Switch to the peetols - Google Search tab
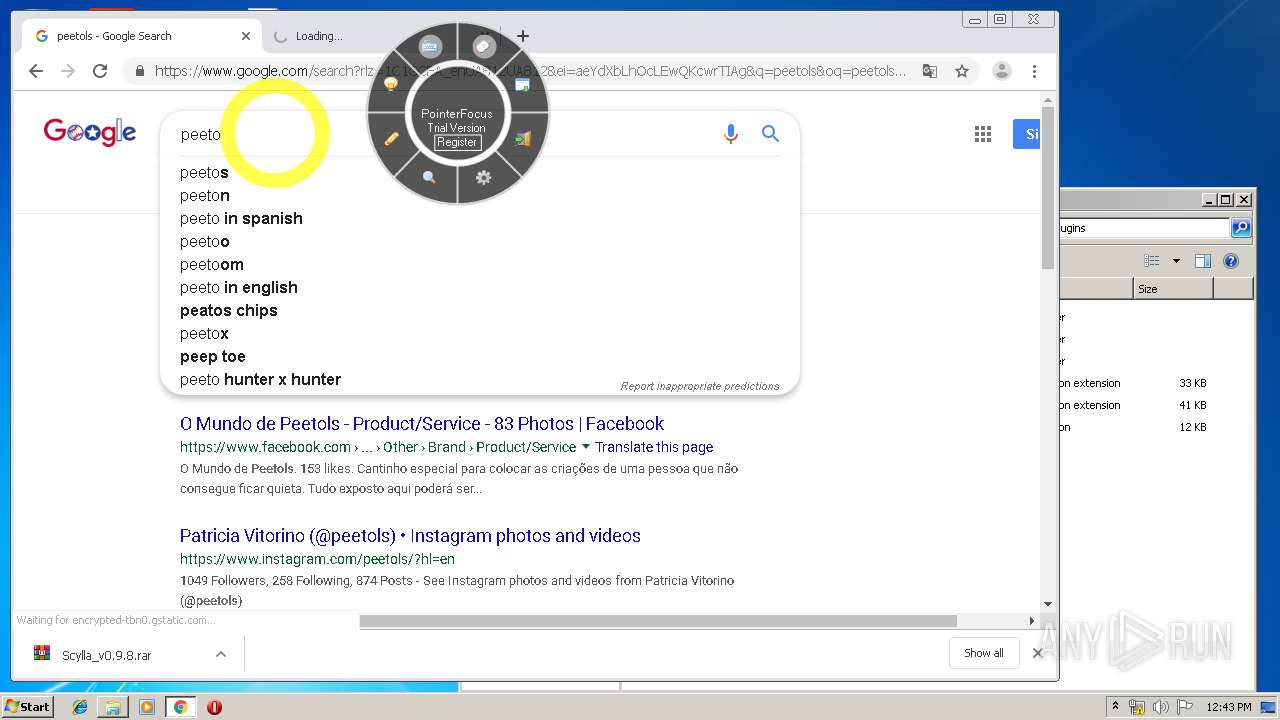This screenshot has width=1280, height=720. (x=142, y=36)
